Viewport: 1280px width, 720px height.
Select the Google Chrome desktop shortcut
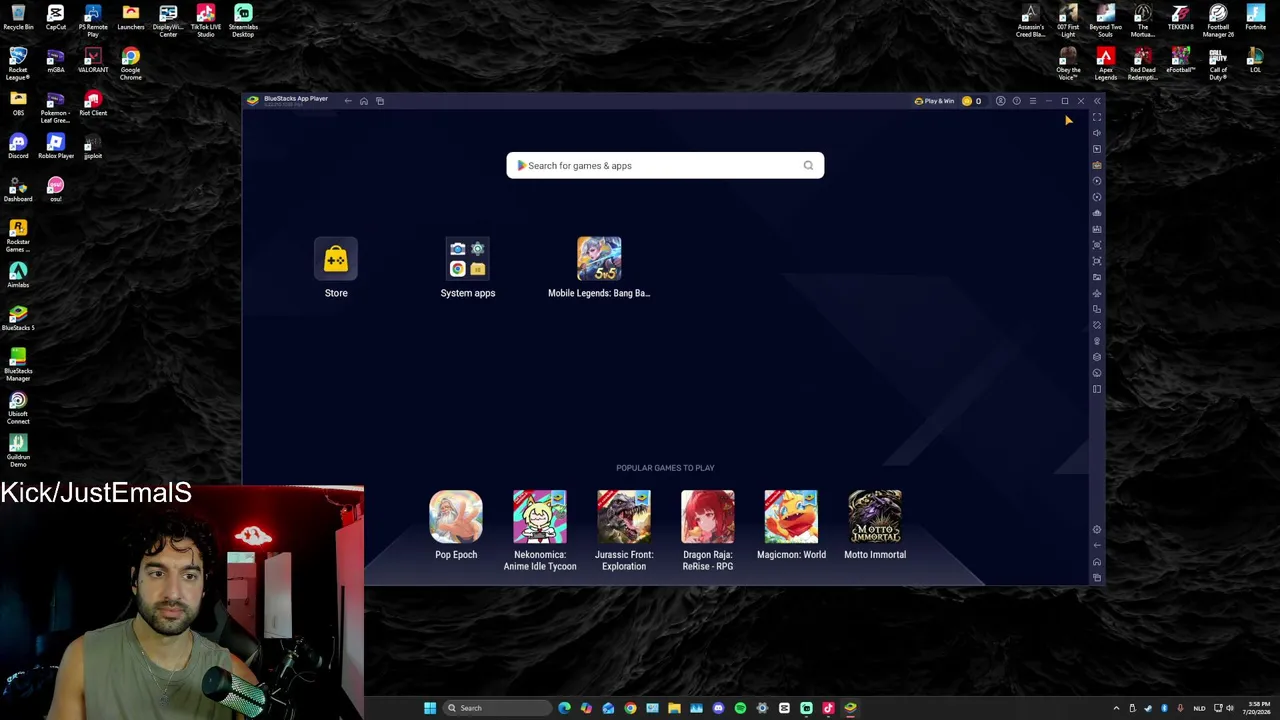(130, 64)
